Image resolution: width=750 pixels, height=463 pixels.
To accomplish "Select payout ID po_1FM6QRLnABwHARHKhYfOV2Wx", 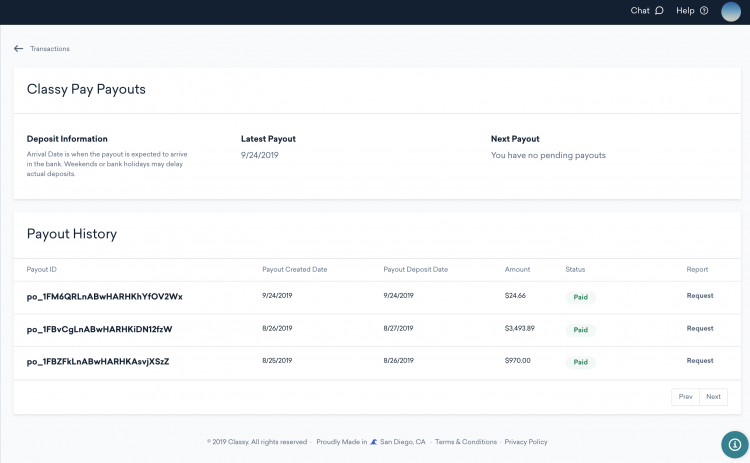I will click(x=104, y=297).
